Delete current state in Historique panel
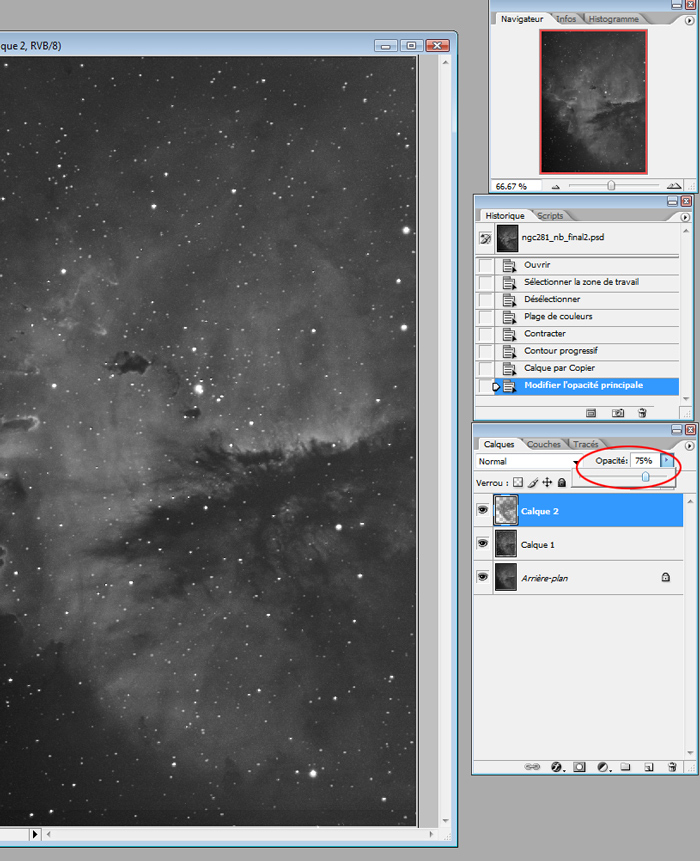Screen dimensions: 700x861 642,413
